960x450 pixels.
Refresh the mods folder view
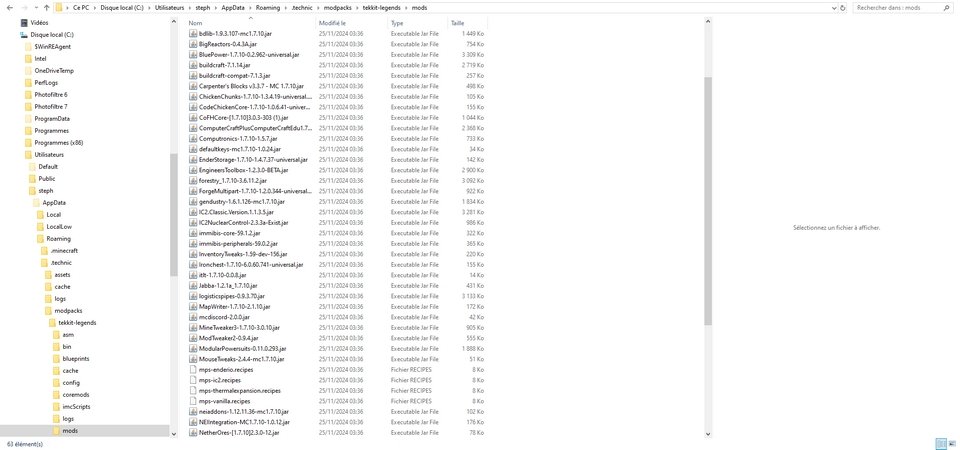(x=843, y=8)
